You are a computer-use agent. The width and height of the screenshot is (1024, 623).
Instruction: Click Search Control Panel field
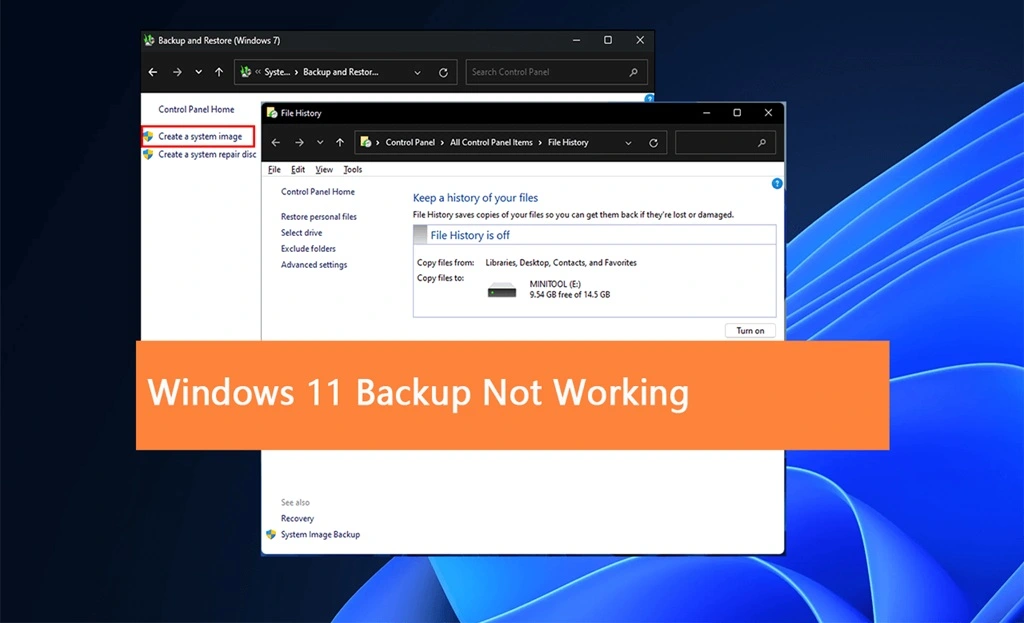click(556, 72)
